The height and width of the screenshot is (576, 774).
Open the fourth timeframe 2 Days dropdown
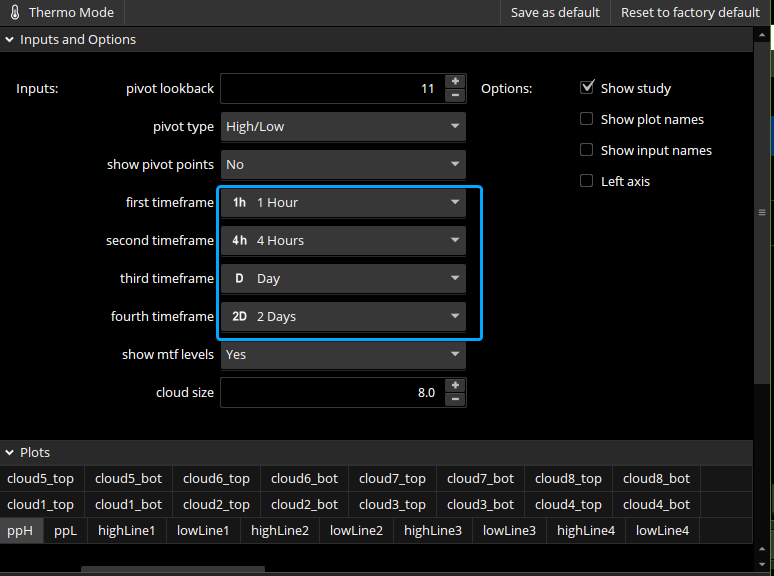(343, 317)
